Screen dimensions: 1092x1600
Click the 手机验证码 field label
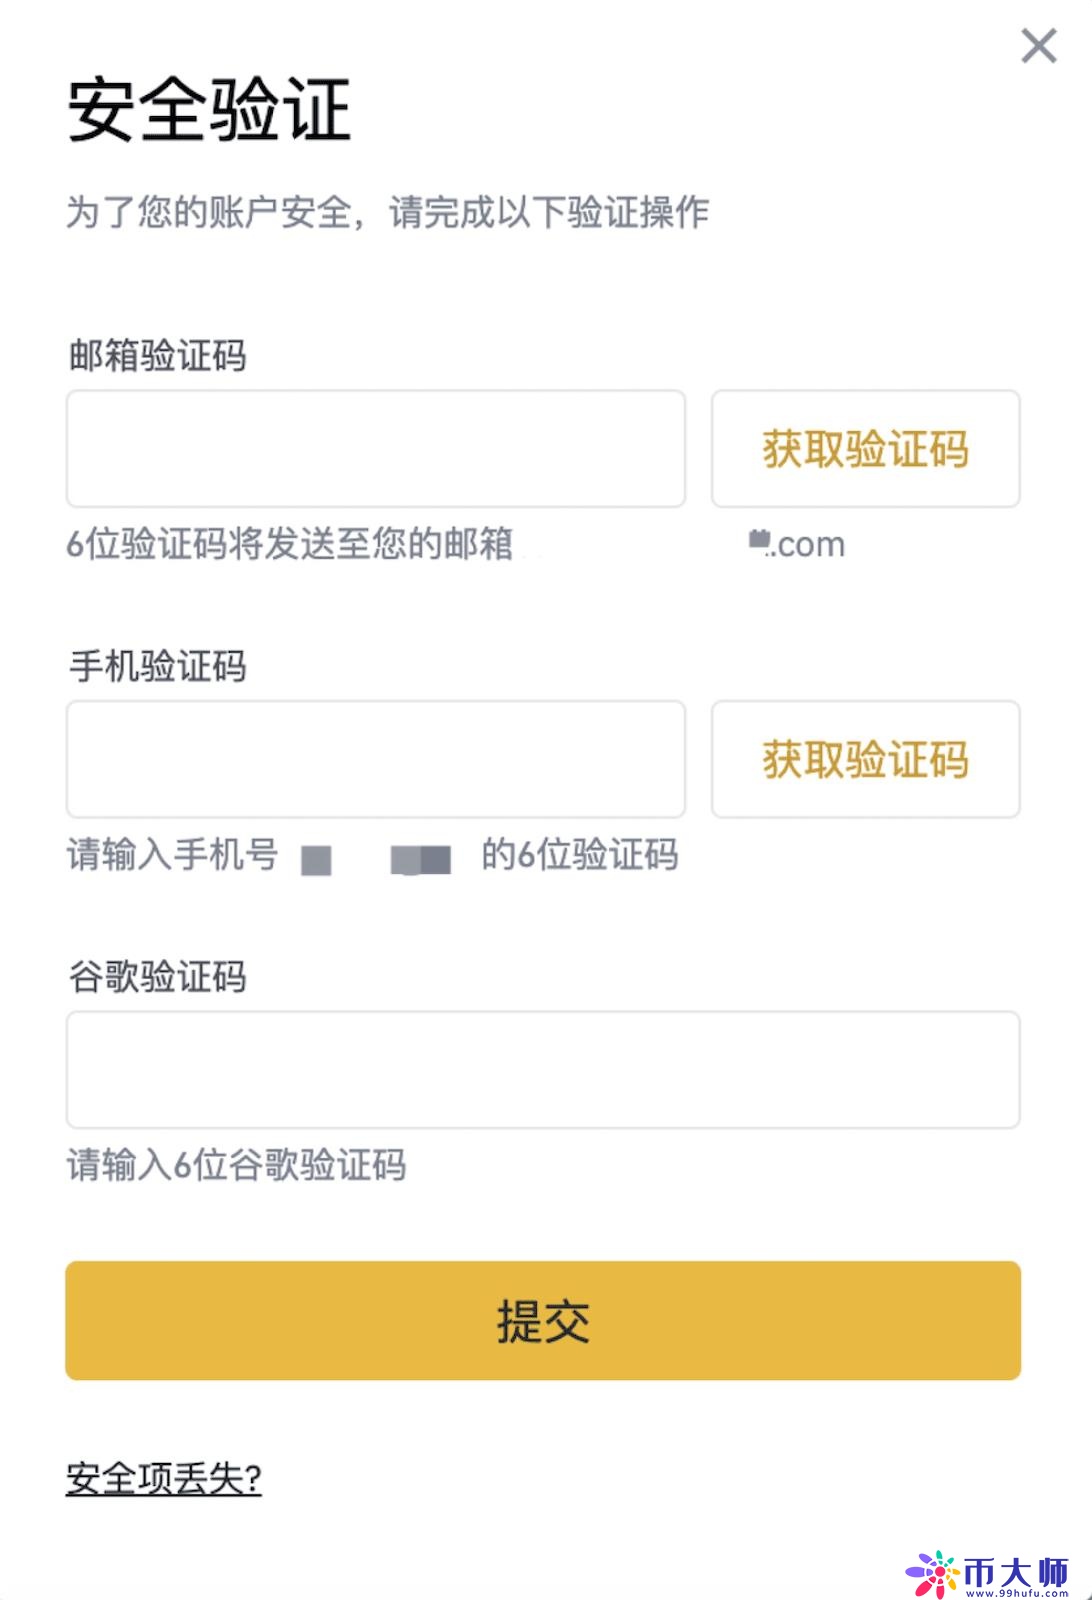tap(157, 666)
